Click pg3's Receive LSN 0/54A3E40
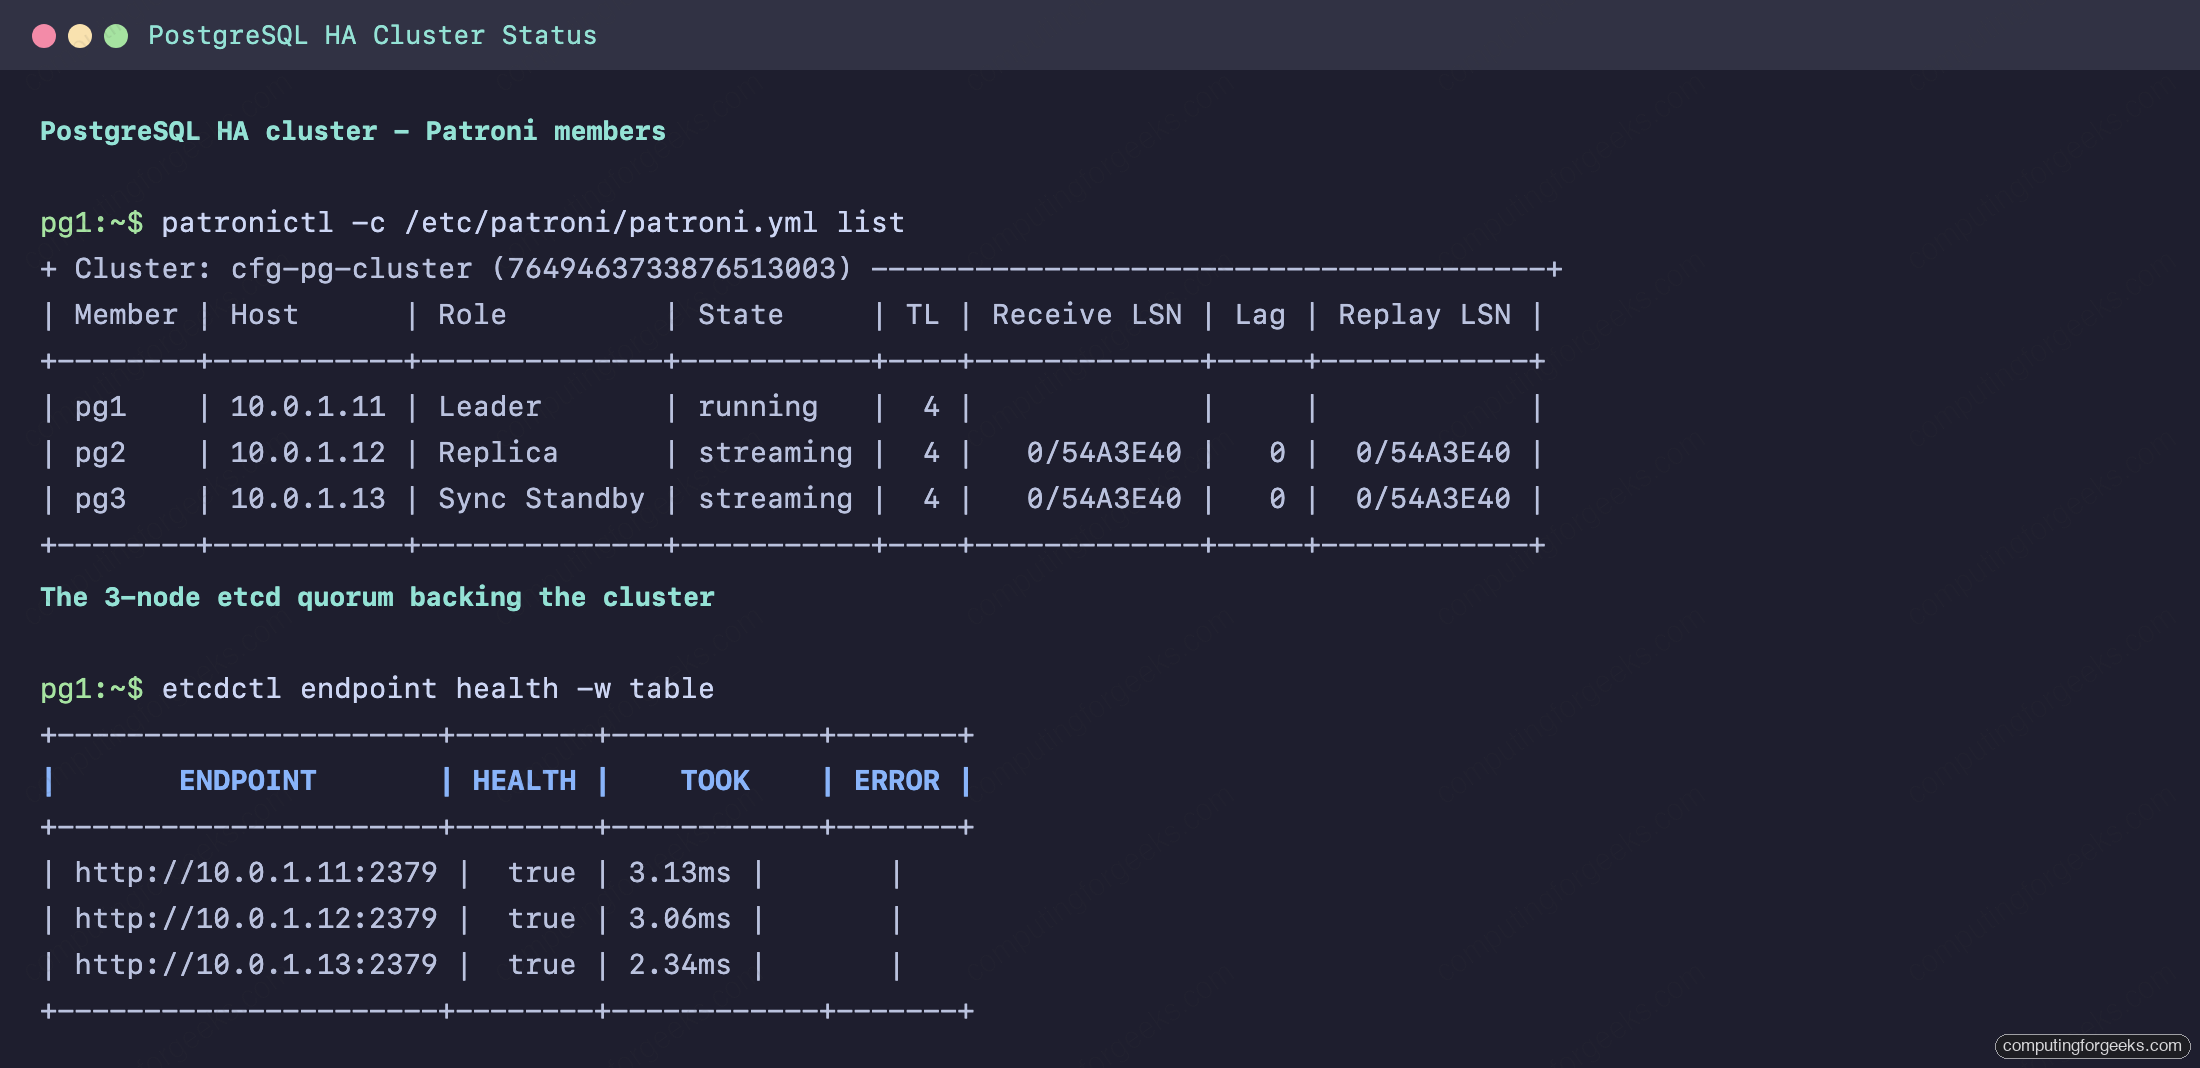 coord(1104,499)
